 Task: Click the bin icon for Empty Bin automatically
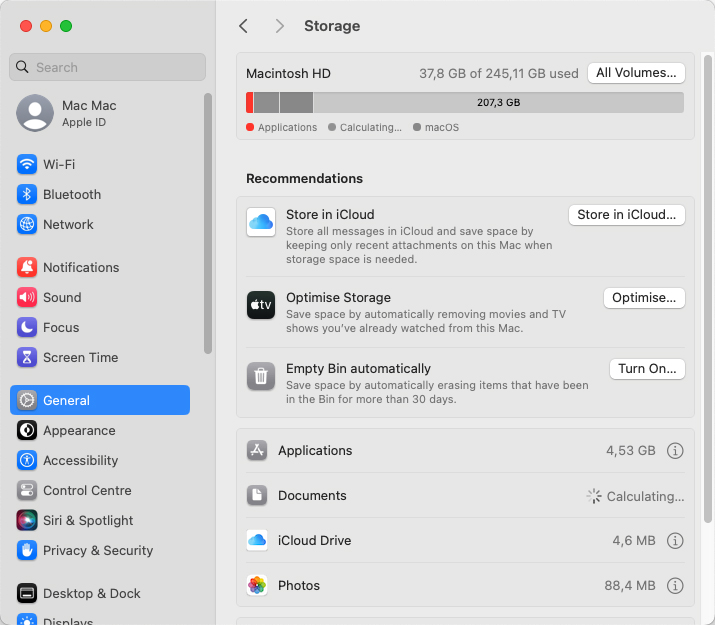261,376
